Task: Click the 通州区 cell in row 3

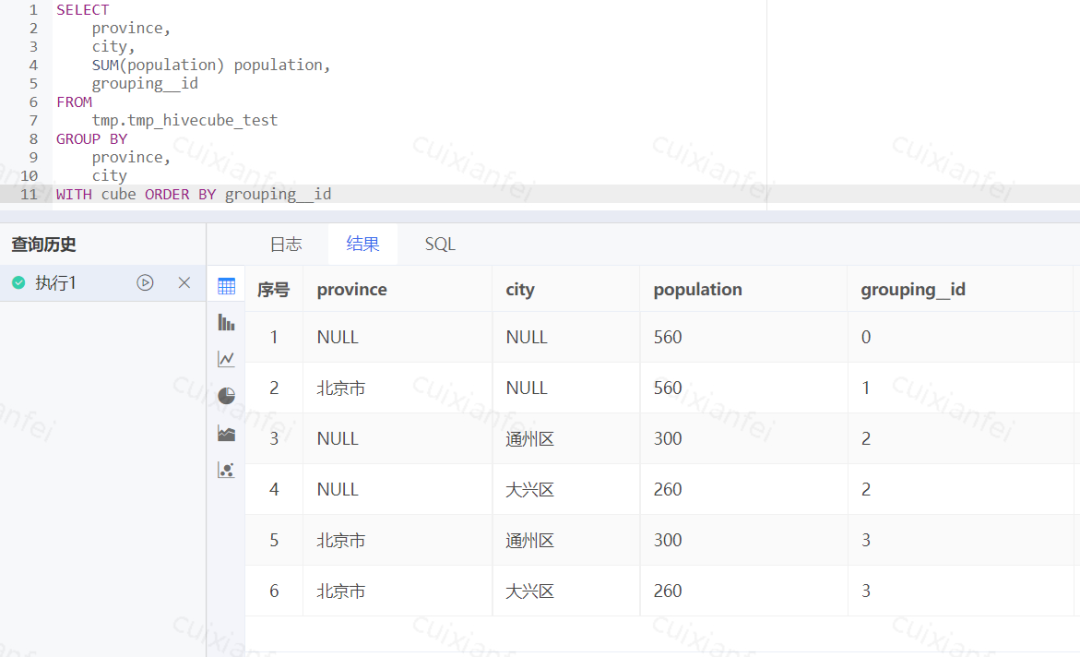Action: pyautogui.click(x=530, y=438)
